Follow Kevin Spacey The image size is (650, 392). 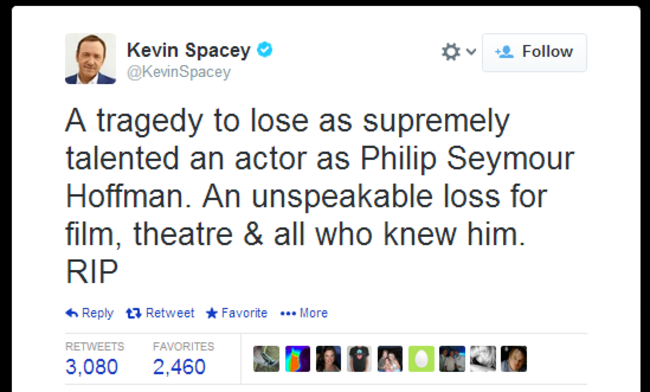(534, 53)
